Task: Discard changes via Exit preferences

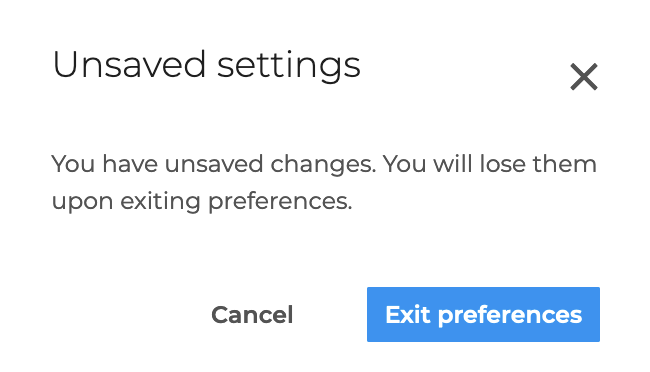Action: point(483,314)
